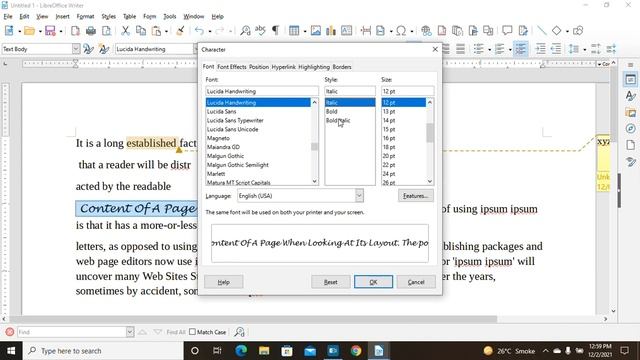Image resolution: width=640 pixels, height=360 pixels.
Task: Click the Insert Hyperlink globe icon
Action: tap(426, 31)
